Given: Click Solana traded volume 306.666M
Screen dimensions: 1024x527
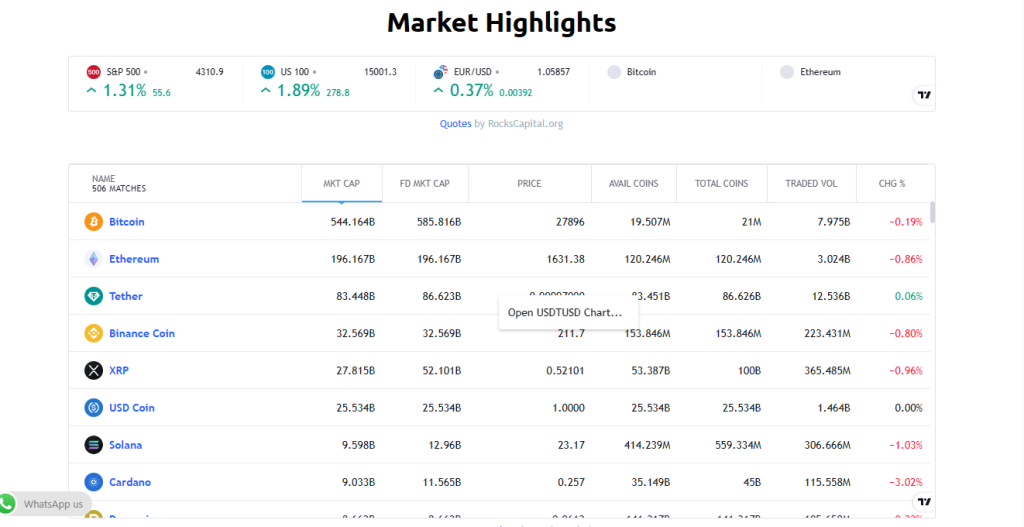Looking at the screenshot, I should [827, 445].
